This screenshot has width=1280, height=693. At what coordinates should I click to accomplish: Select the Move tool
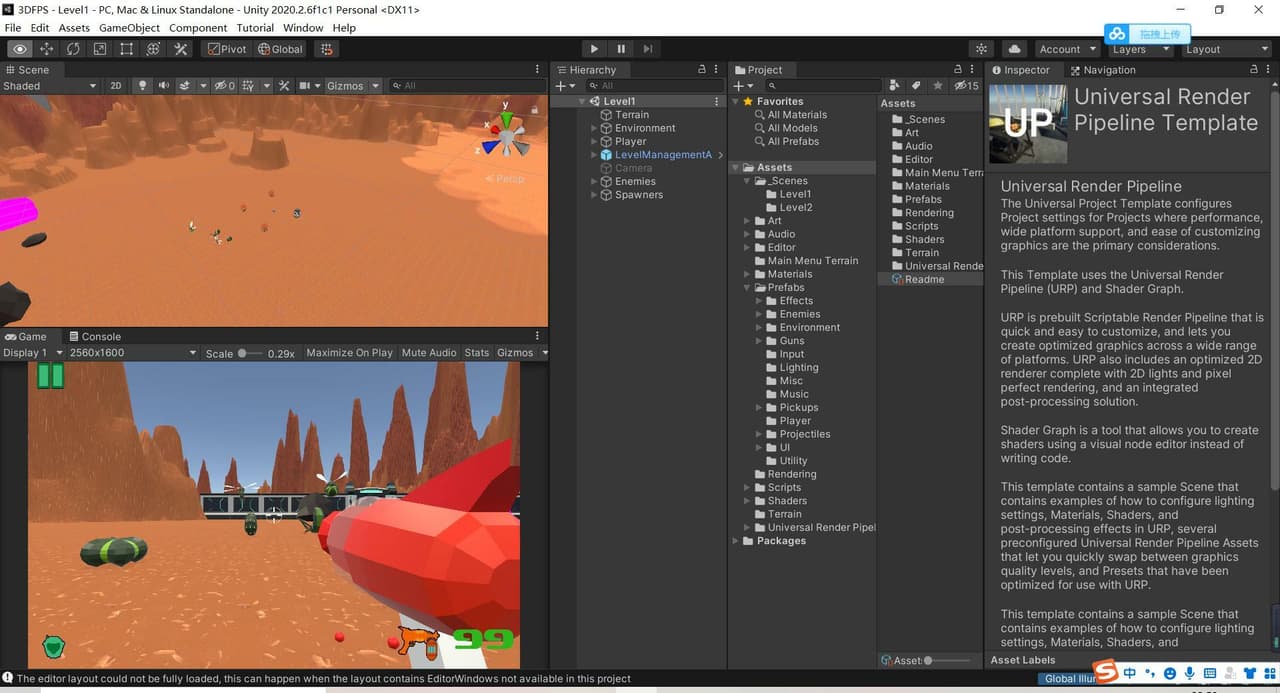(47, 49)
